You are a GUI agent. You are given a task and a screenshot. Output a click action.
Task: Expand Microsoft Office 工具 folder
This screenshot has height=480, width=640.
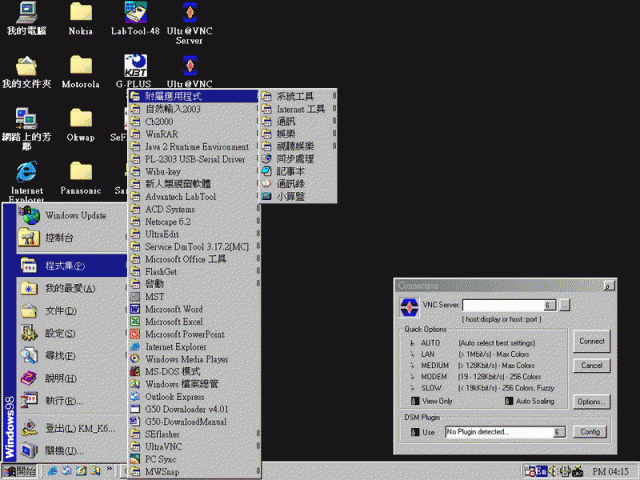point(194,259)
